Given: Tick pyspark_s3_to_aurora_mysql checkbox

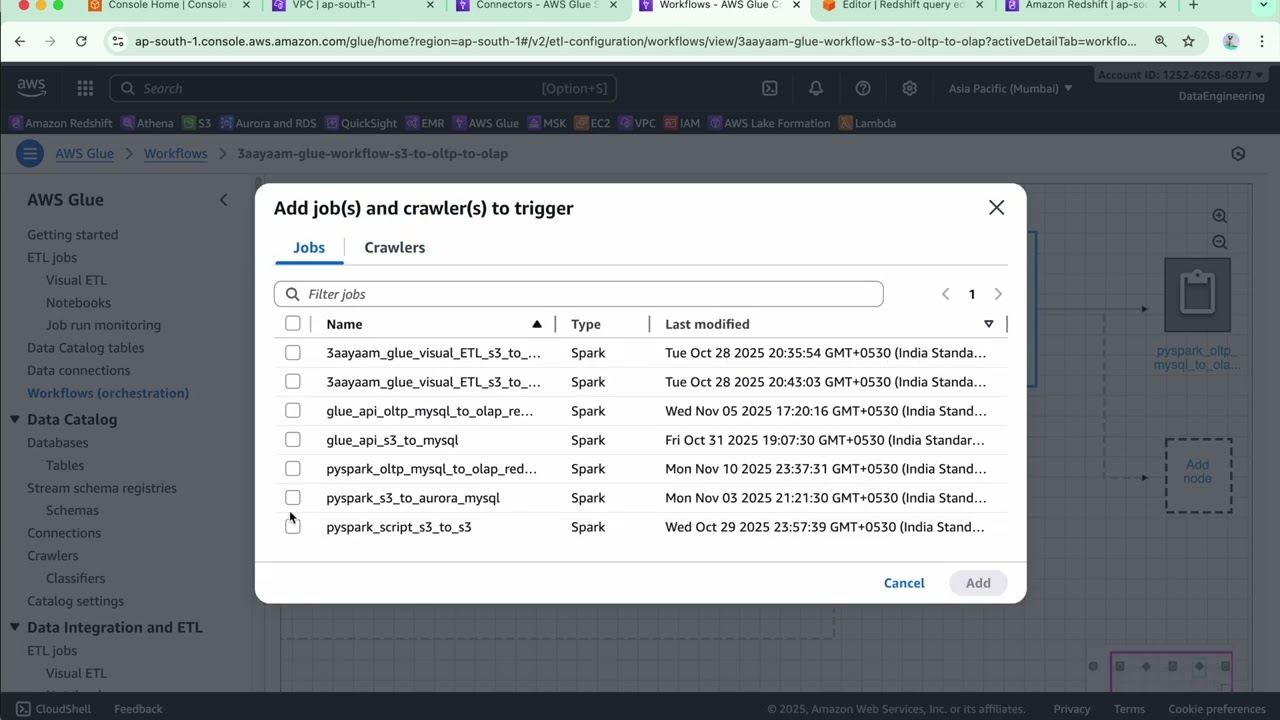Looking at the screenshot, I should [292, 497].
